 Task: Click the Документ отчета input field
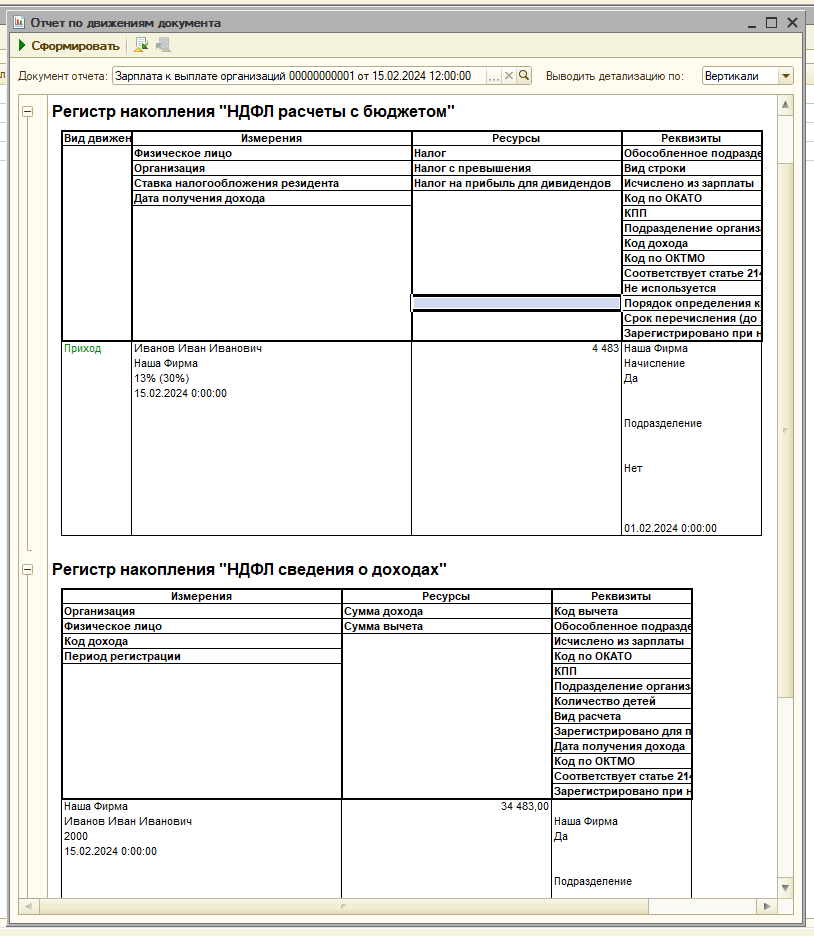(298, 76)
